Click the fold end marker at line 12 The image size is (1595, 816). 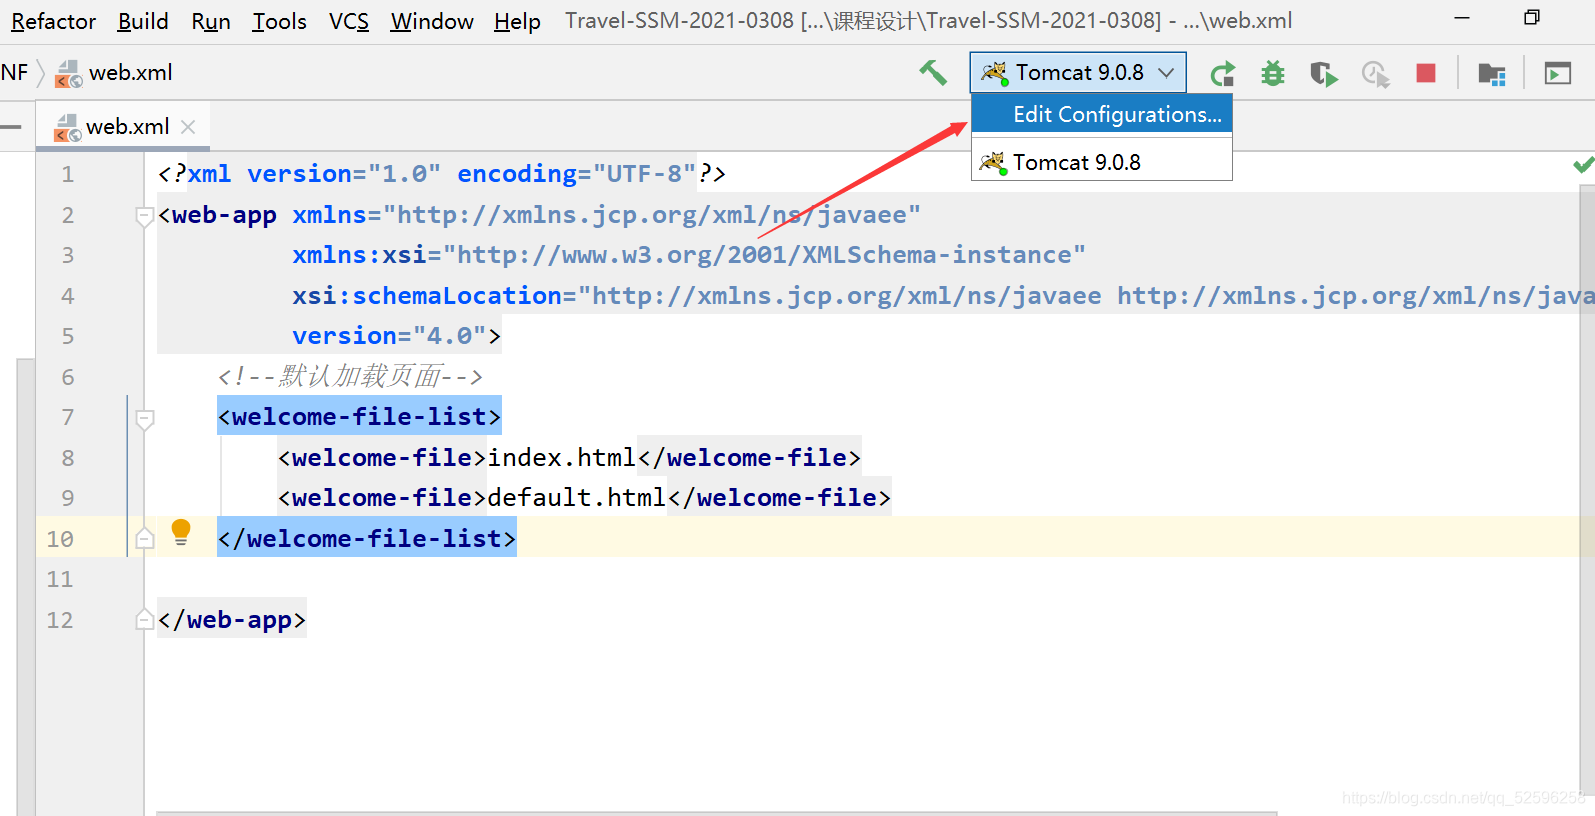144,620
